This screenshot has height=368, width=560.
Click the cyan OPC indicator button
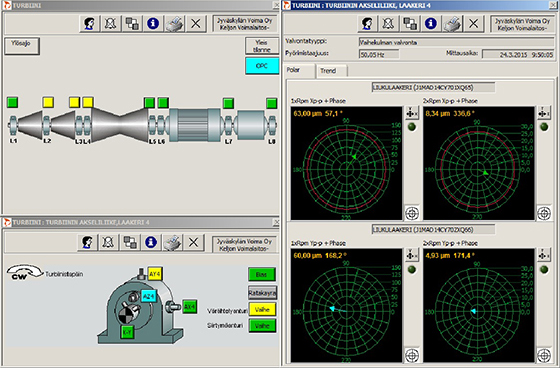coord(262,66)
